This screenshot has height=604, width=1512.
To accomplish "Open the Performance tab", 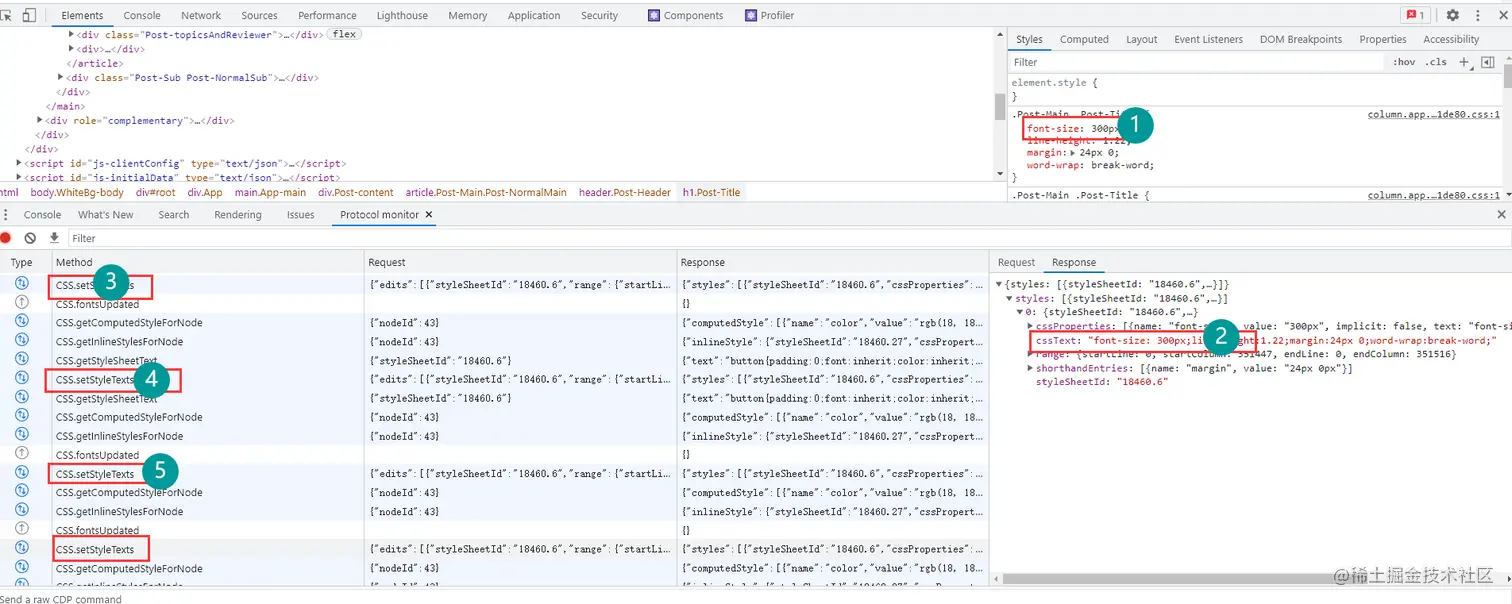I will [x=327, y=15].
